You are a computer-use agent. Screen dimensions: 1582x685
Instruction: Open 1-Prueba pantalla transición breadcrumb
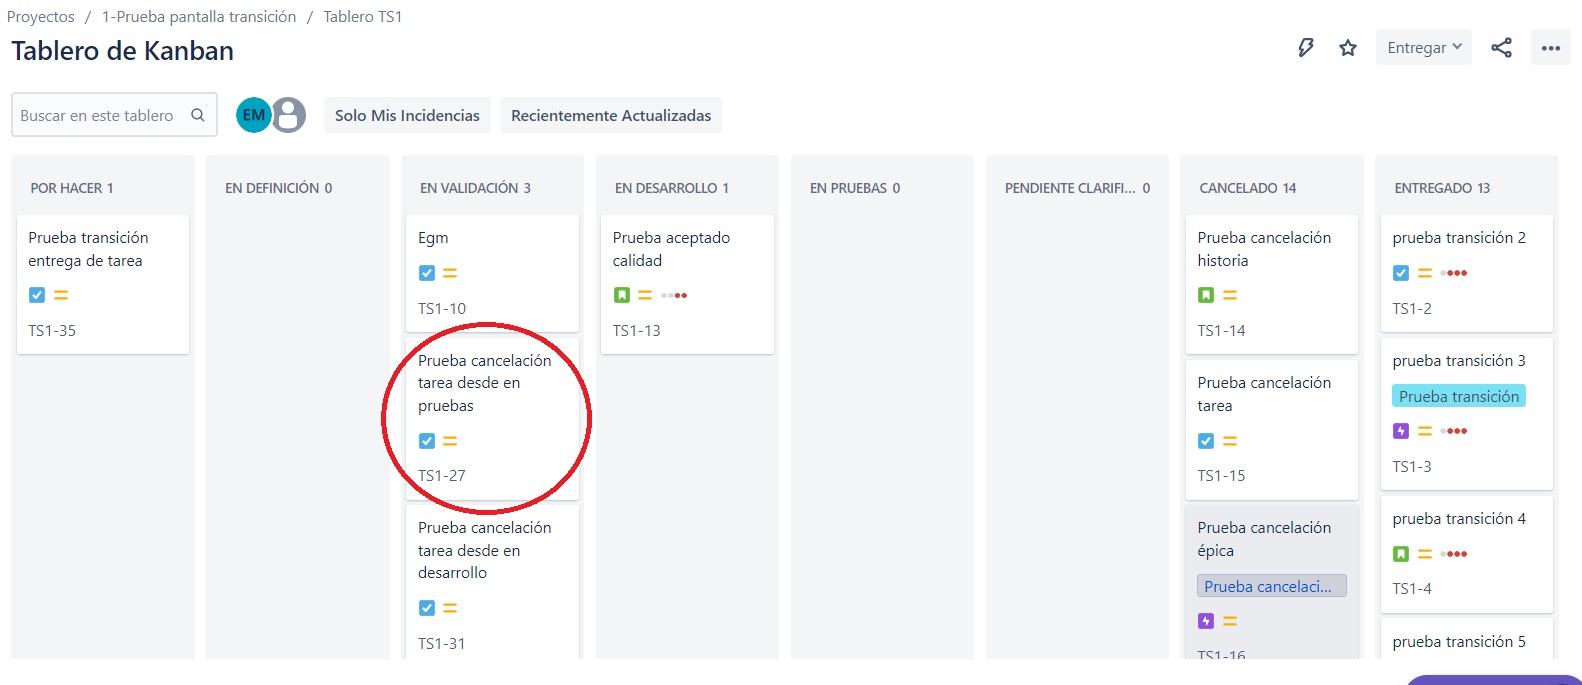[x=199, y=17]
